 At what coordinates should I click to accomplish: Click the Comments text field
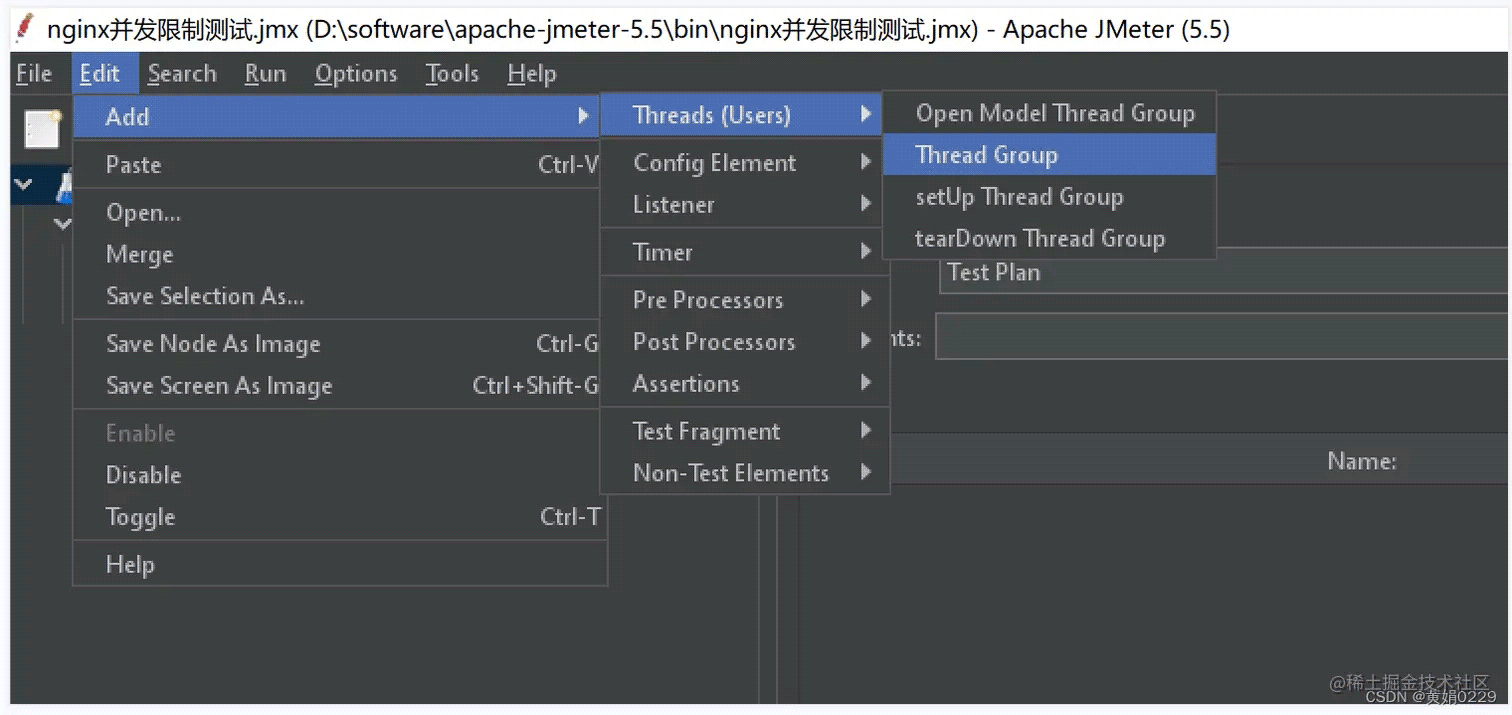1220,337
